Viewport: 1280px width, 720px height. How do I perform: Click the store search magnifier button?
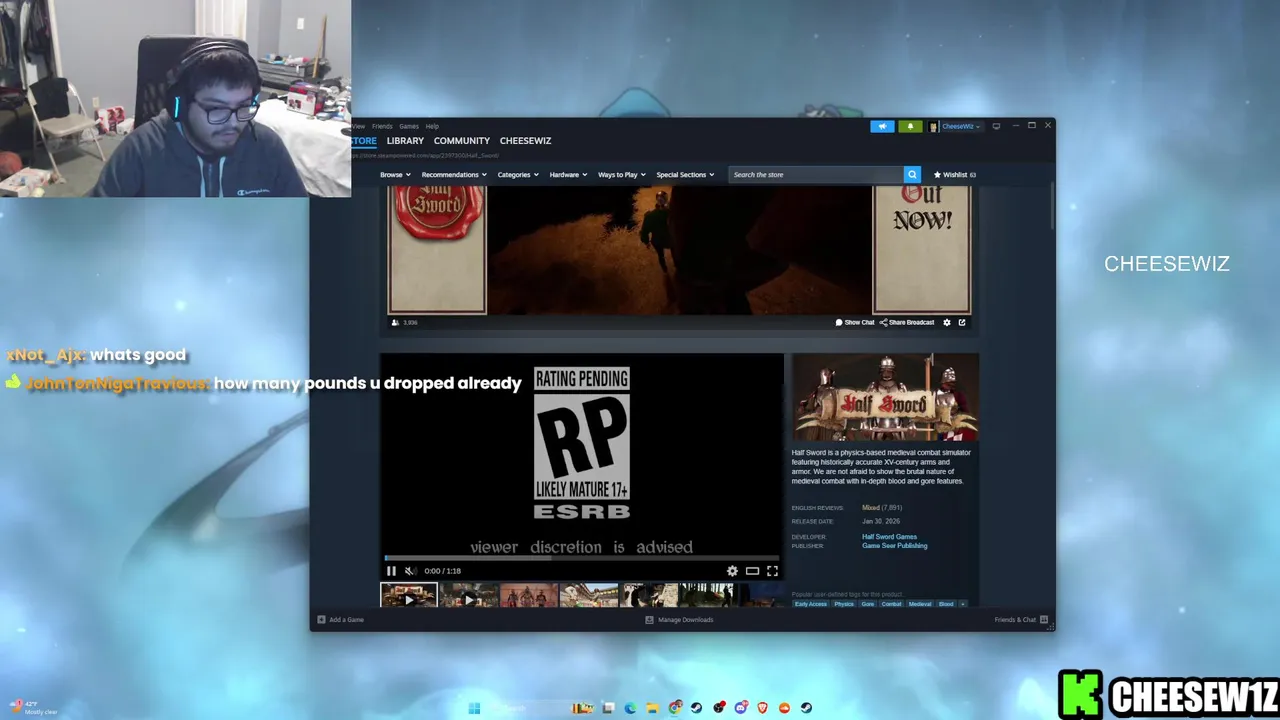click(912, 174)
